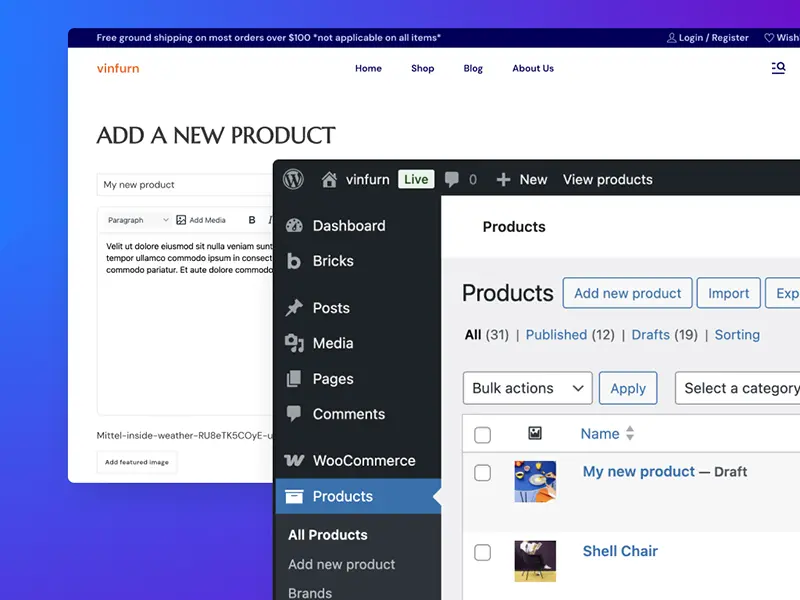The width and height of the screenshot is (800, 600).
Task: Open WooCommerce in the admin sidebar
Action: coord(364,460)
